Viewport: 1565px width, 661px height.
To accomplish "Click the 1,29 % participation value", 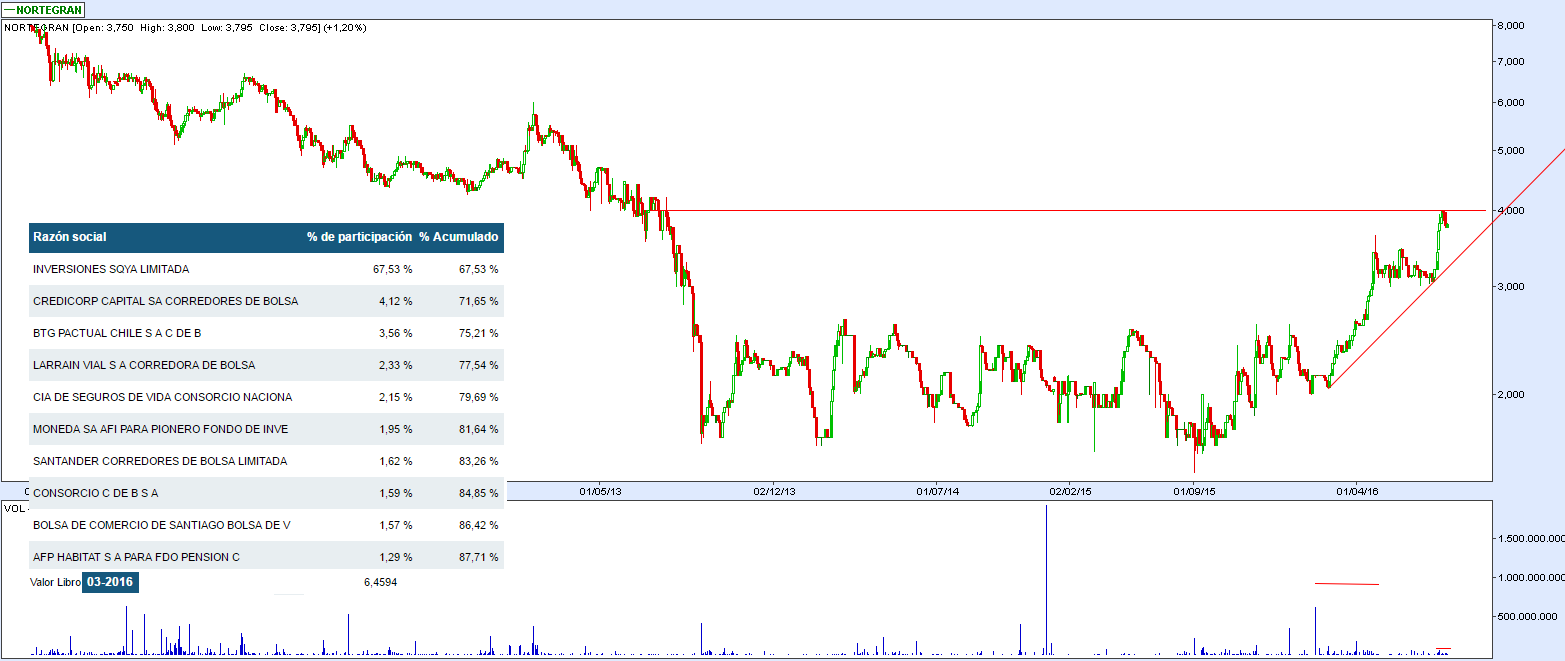I will click(x=394, y=557).
